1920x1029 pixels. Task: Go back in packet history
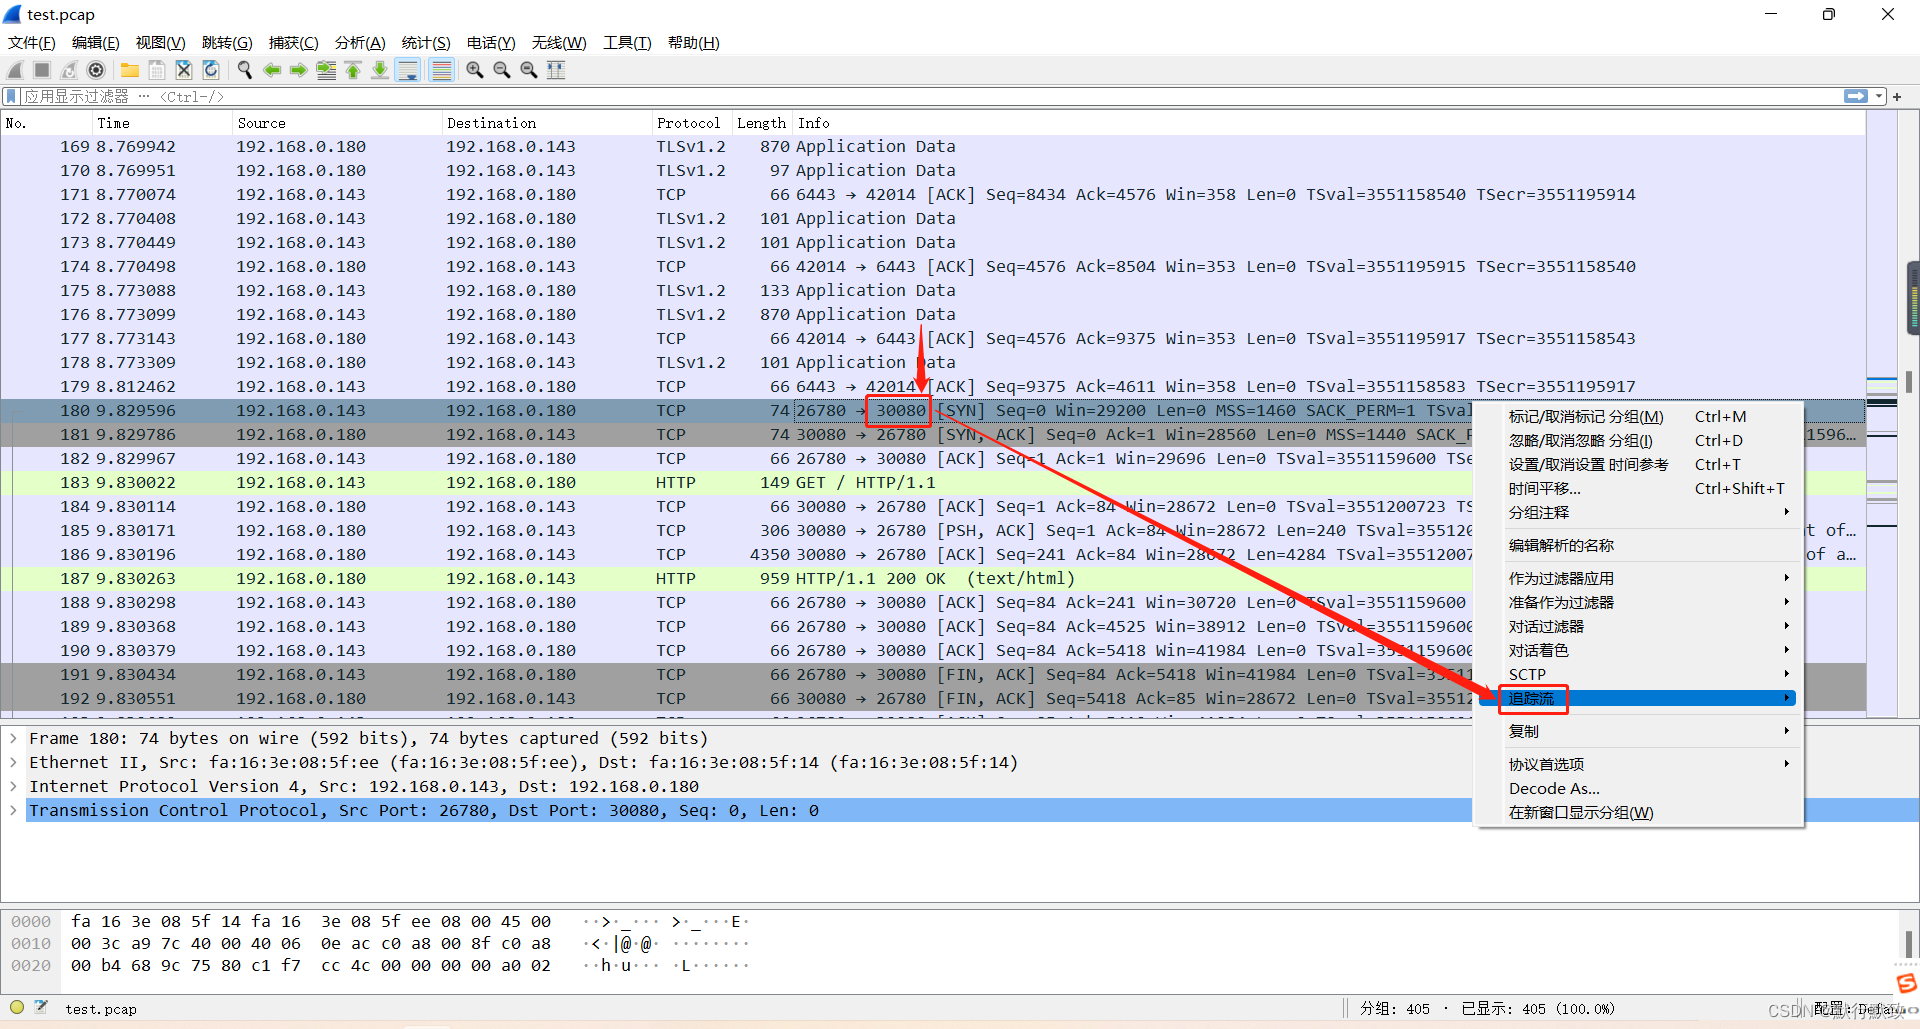(272, 70)
